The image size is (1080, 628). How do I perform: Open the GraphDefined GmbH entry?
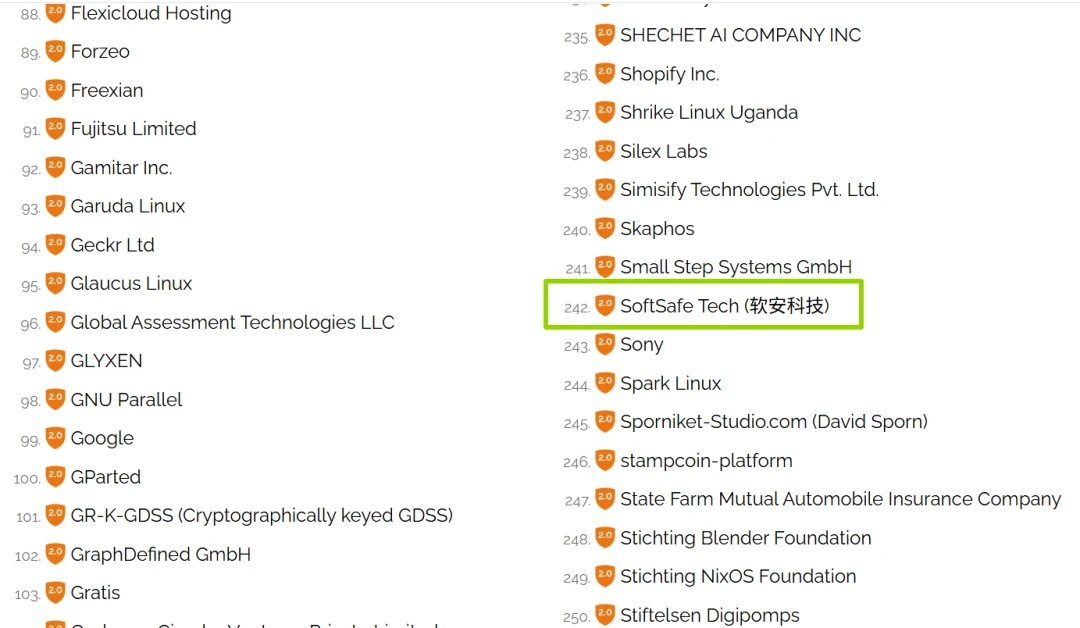click(160, 554)
